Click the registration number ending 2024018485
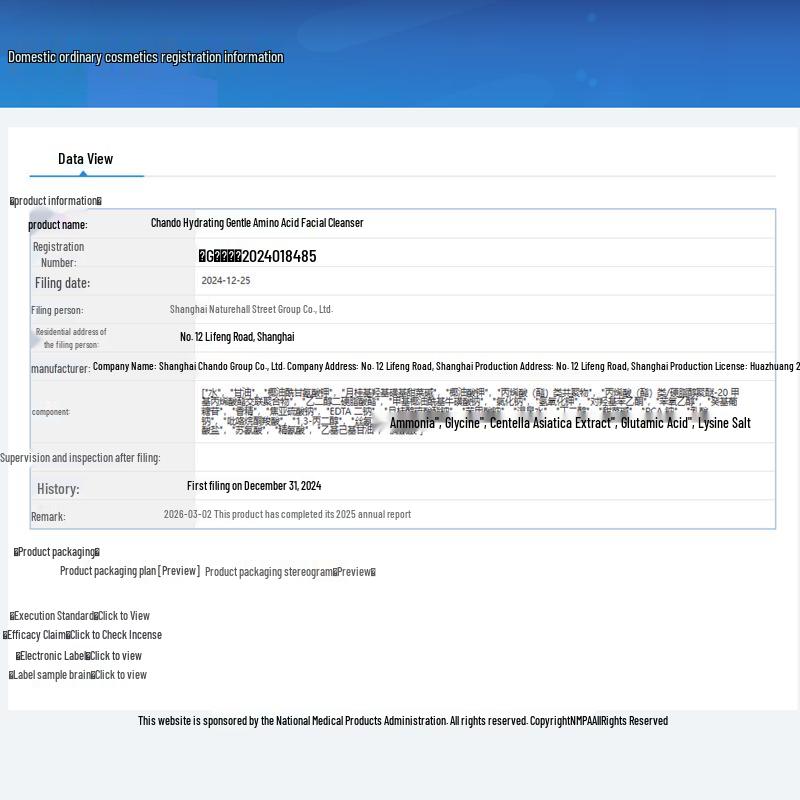The width and height of the screenshot is (800, 800). [x=258, y=256]
